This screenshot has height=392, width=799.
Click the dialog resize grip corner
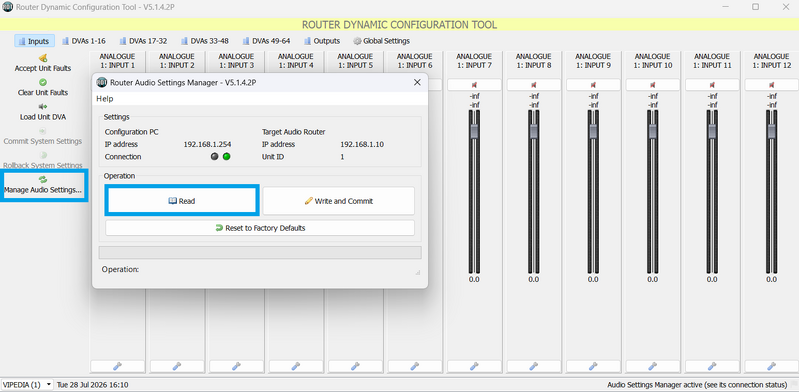click(x=418, y=273)
